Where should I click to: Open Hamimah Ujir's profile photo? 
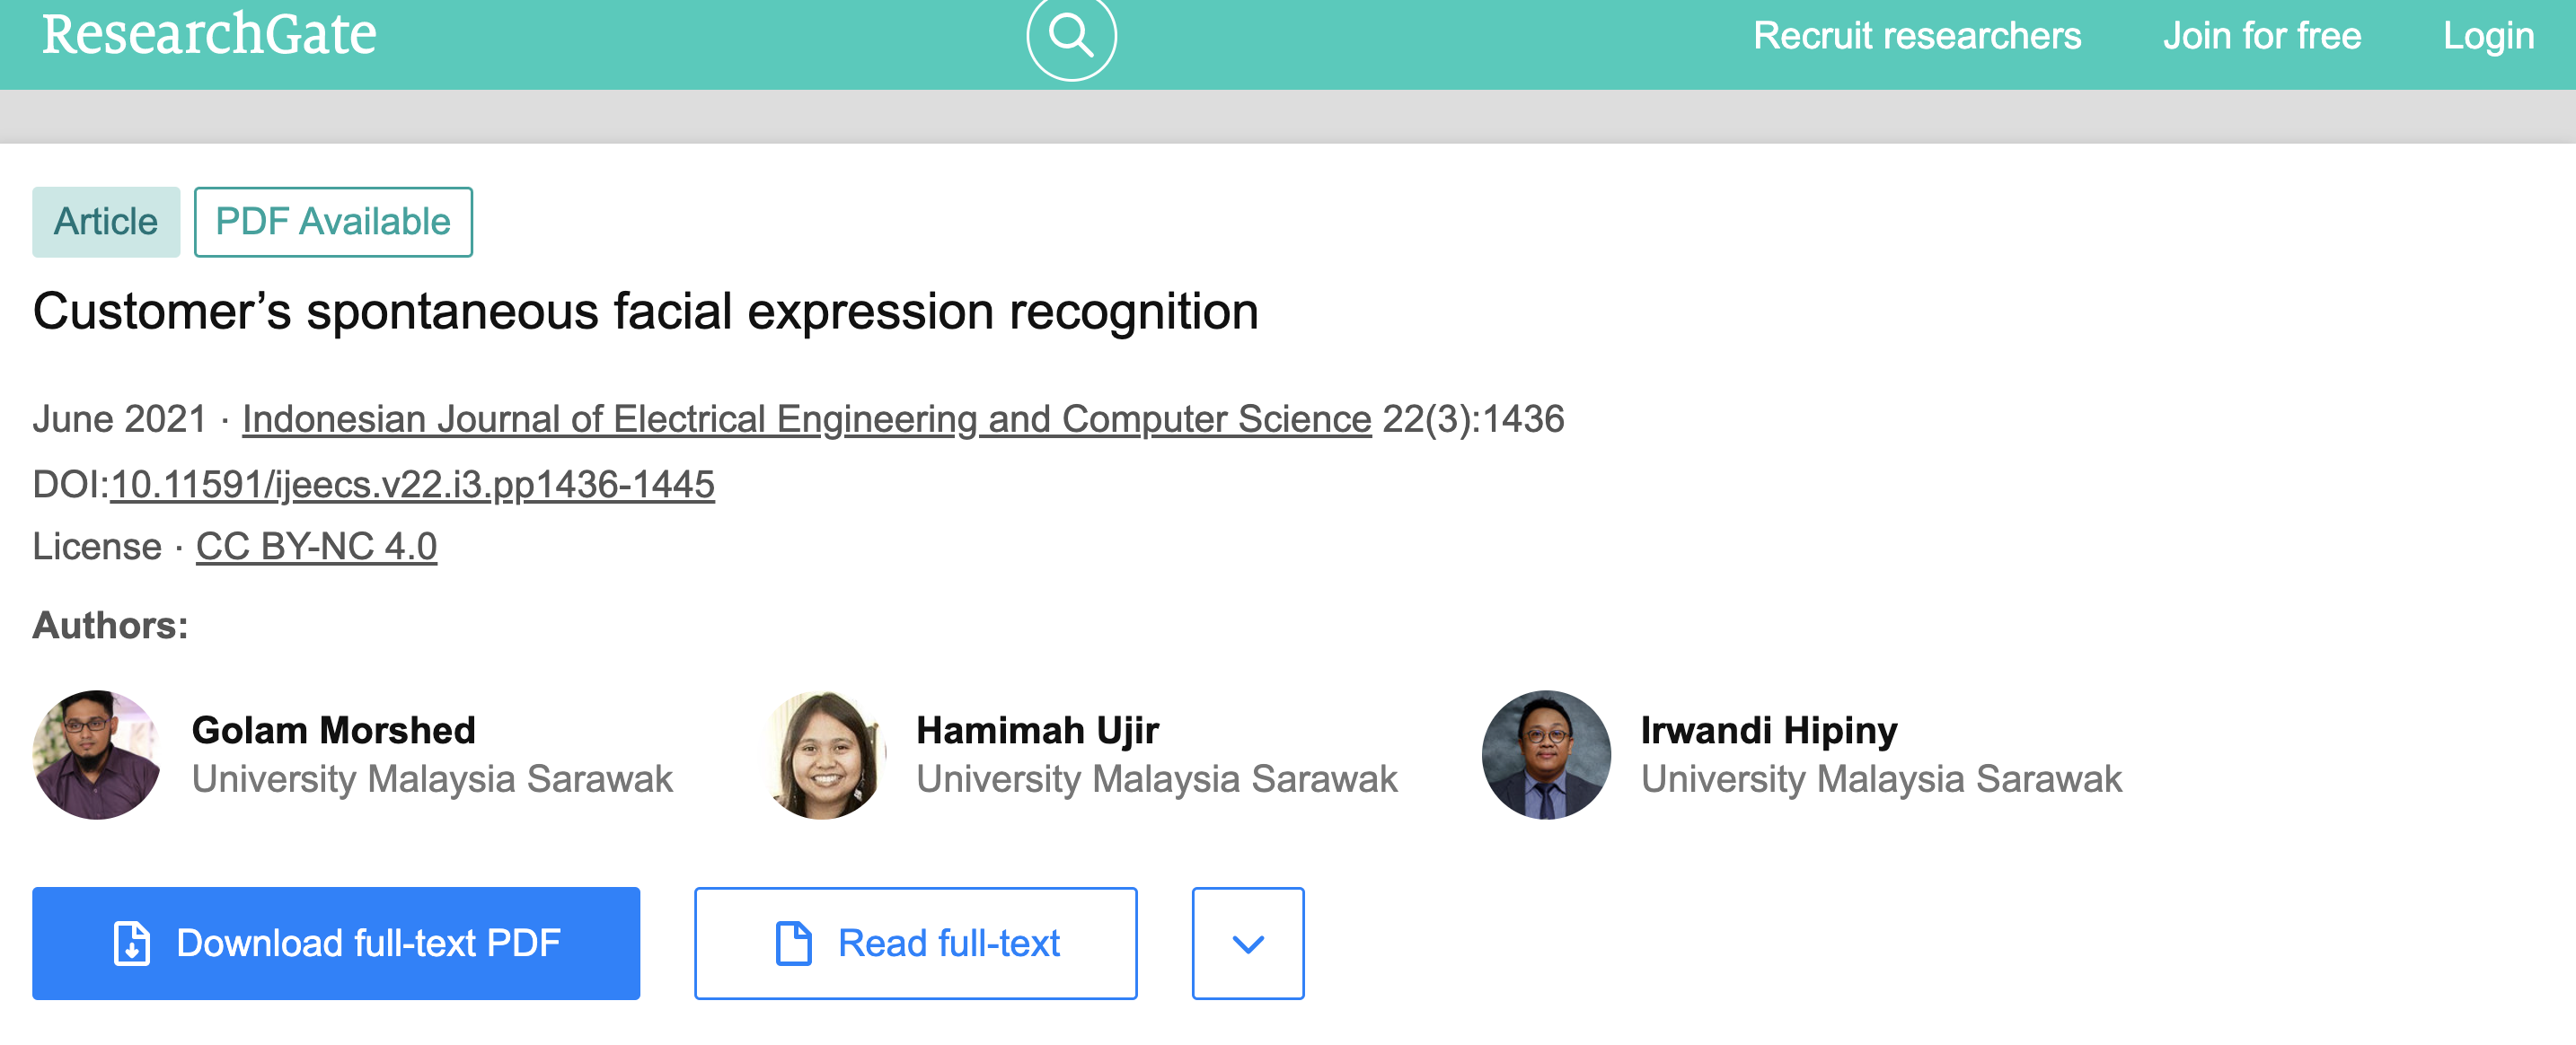(822, 755)
